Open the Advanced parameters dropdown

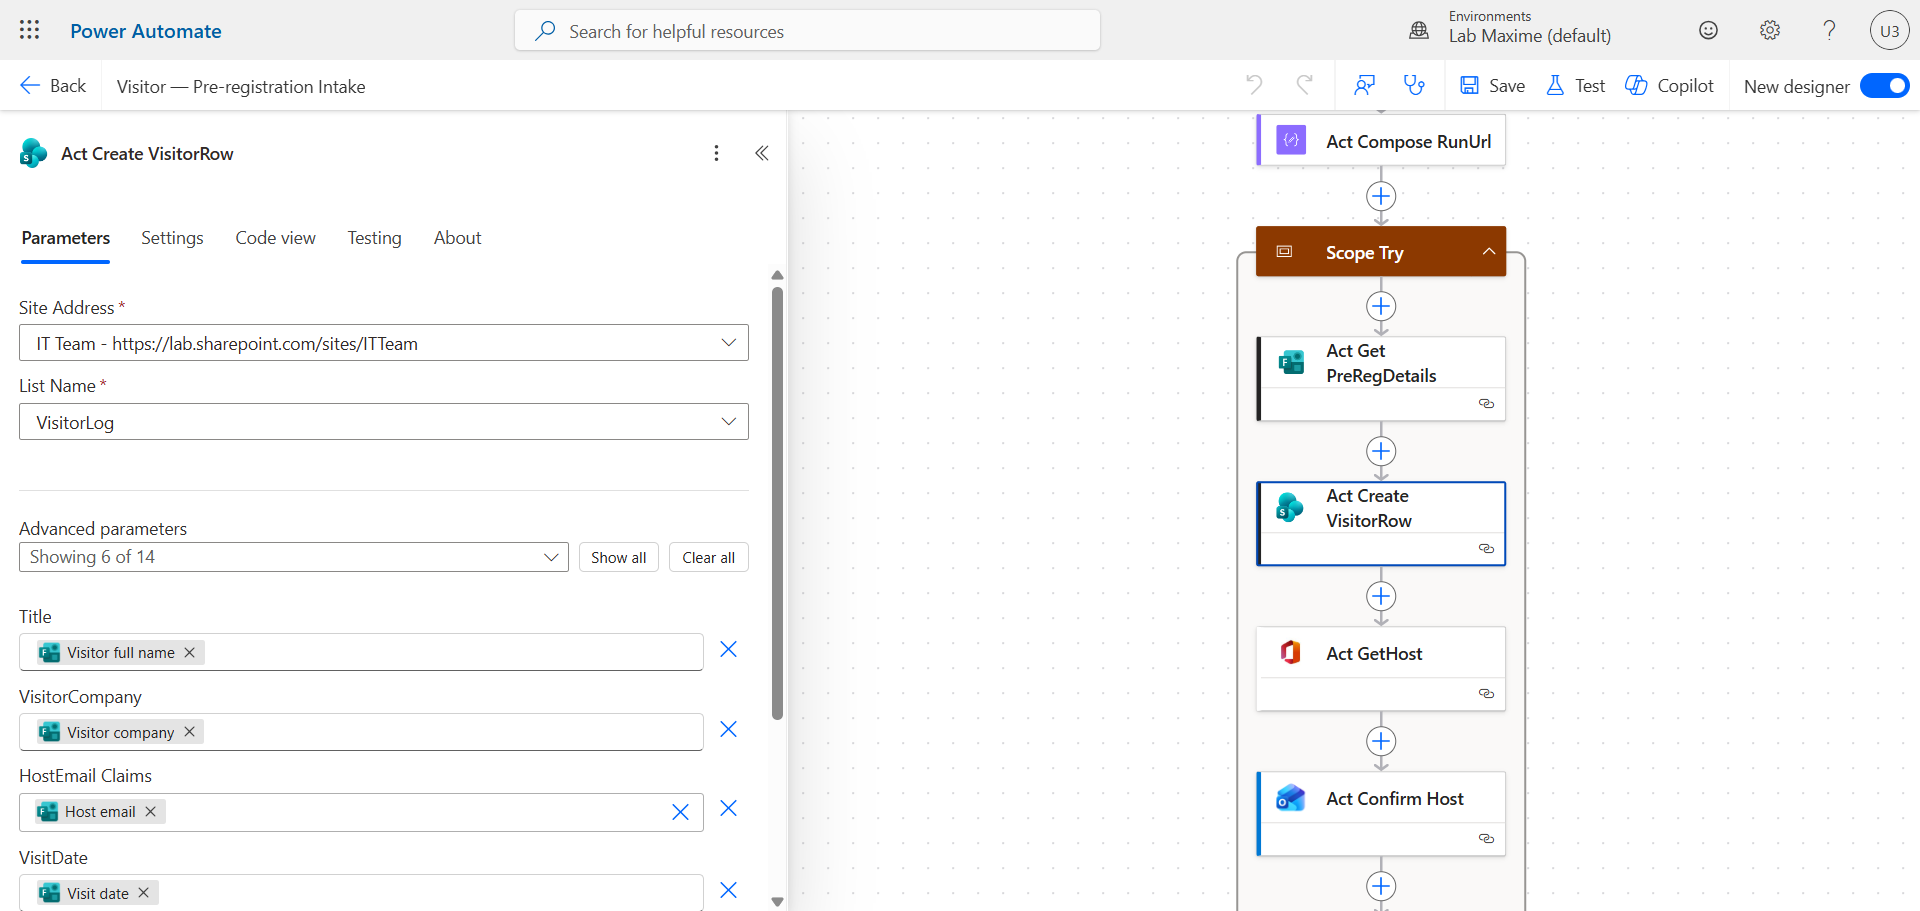click(x=294, y=557)
